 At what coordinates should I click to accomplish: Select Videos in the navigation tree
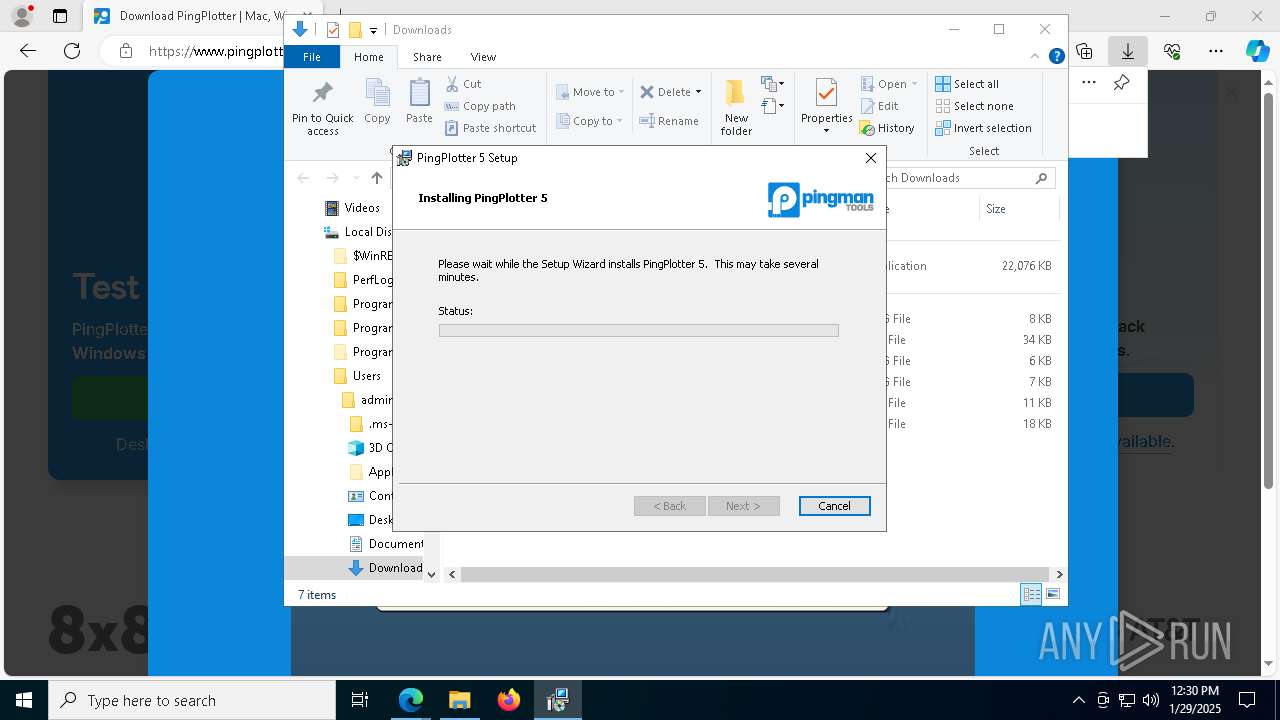click(352, 208)
